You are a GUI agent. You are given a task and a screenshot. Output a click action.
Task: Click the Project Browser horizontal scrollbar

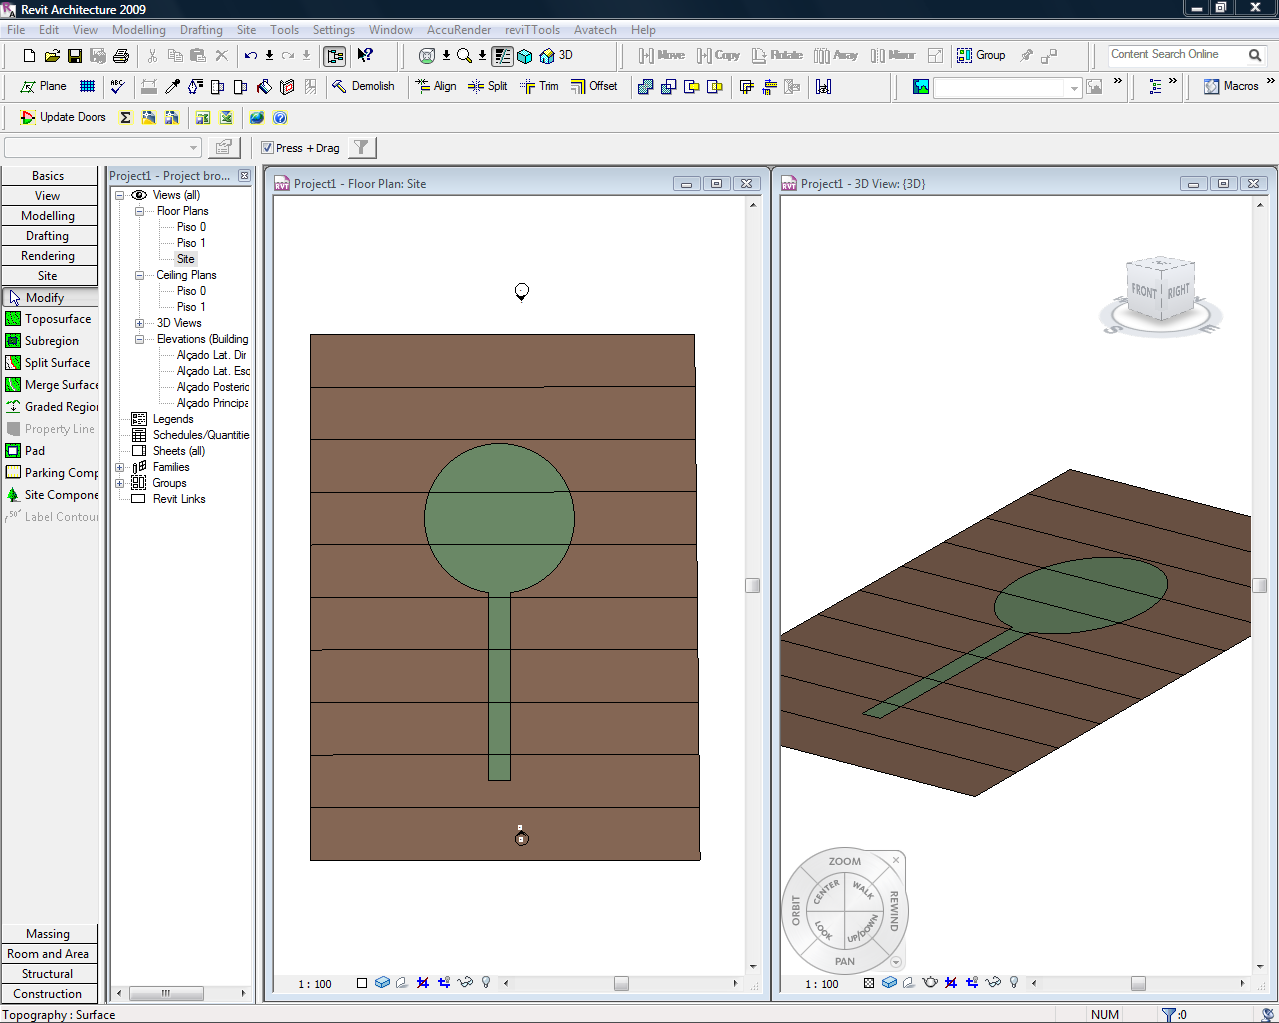click(167, 993)
